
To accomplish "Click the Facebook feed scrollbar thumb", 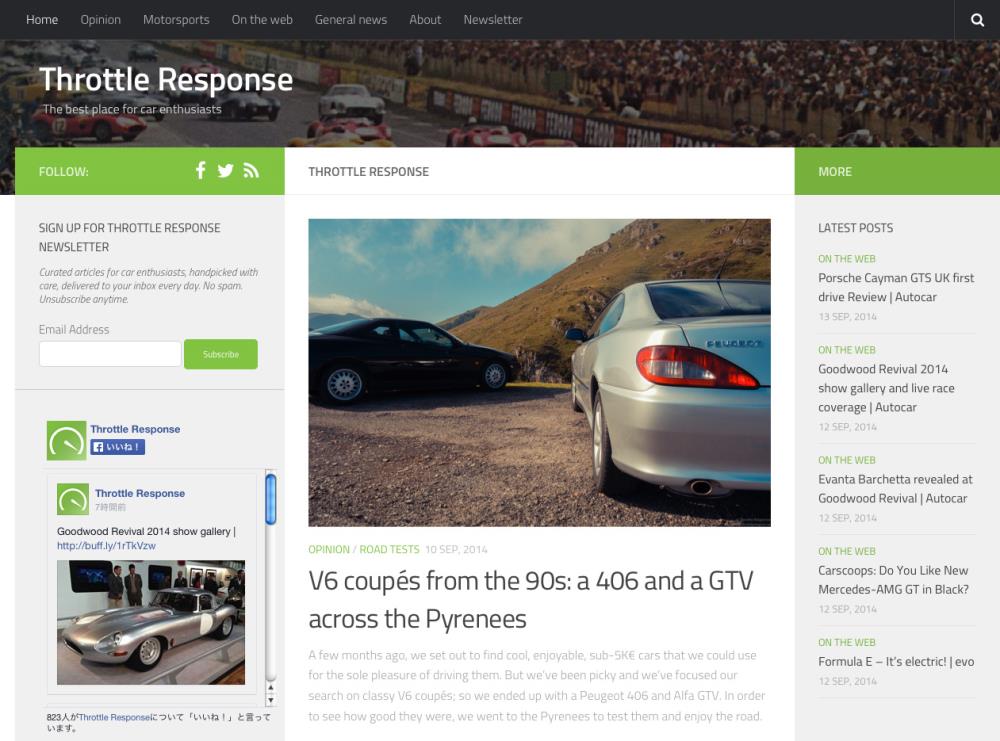I will pyautogui.click(x=270, y=499).
